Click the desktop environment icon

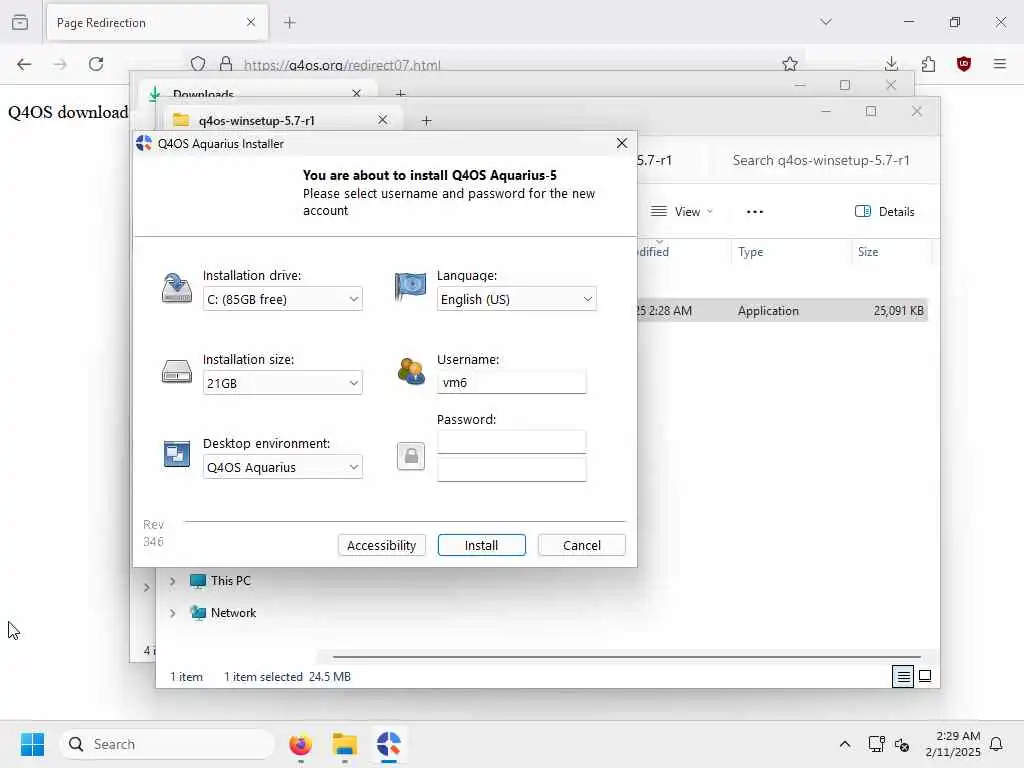pos(176,454)
